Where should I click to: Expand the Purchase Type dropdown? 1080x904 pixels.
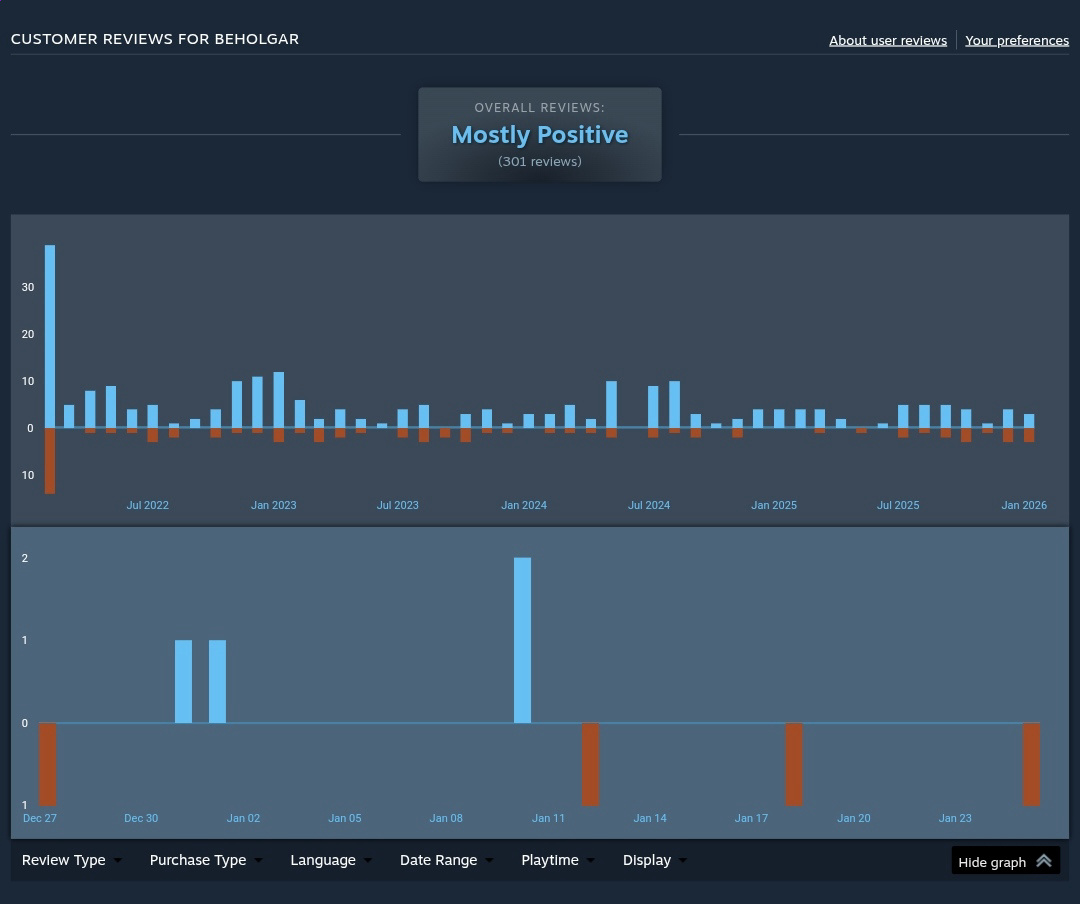pyautogui.click(x=206, y=860)
